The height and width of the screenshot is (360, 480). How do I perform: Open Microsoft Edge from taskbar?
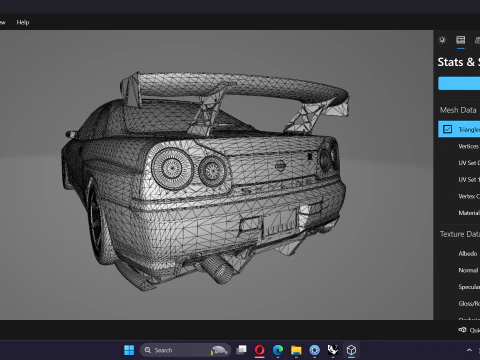pos(278,350)
